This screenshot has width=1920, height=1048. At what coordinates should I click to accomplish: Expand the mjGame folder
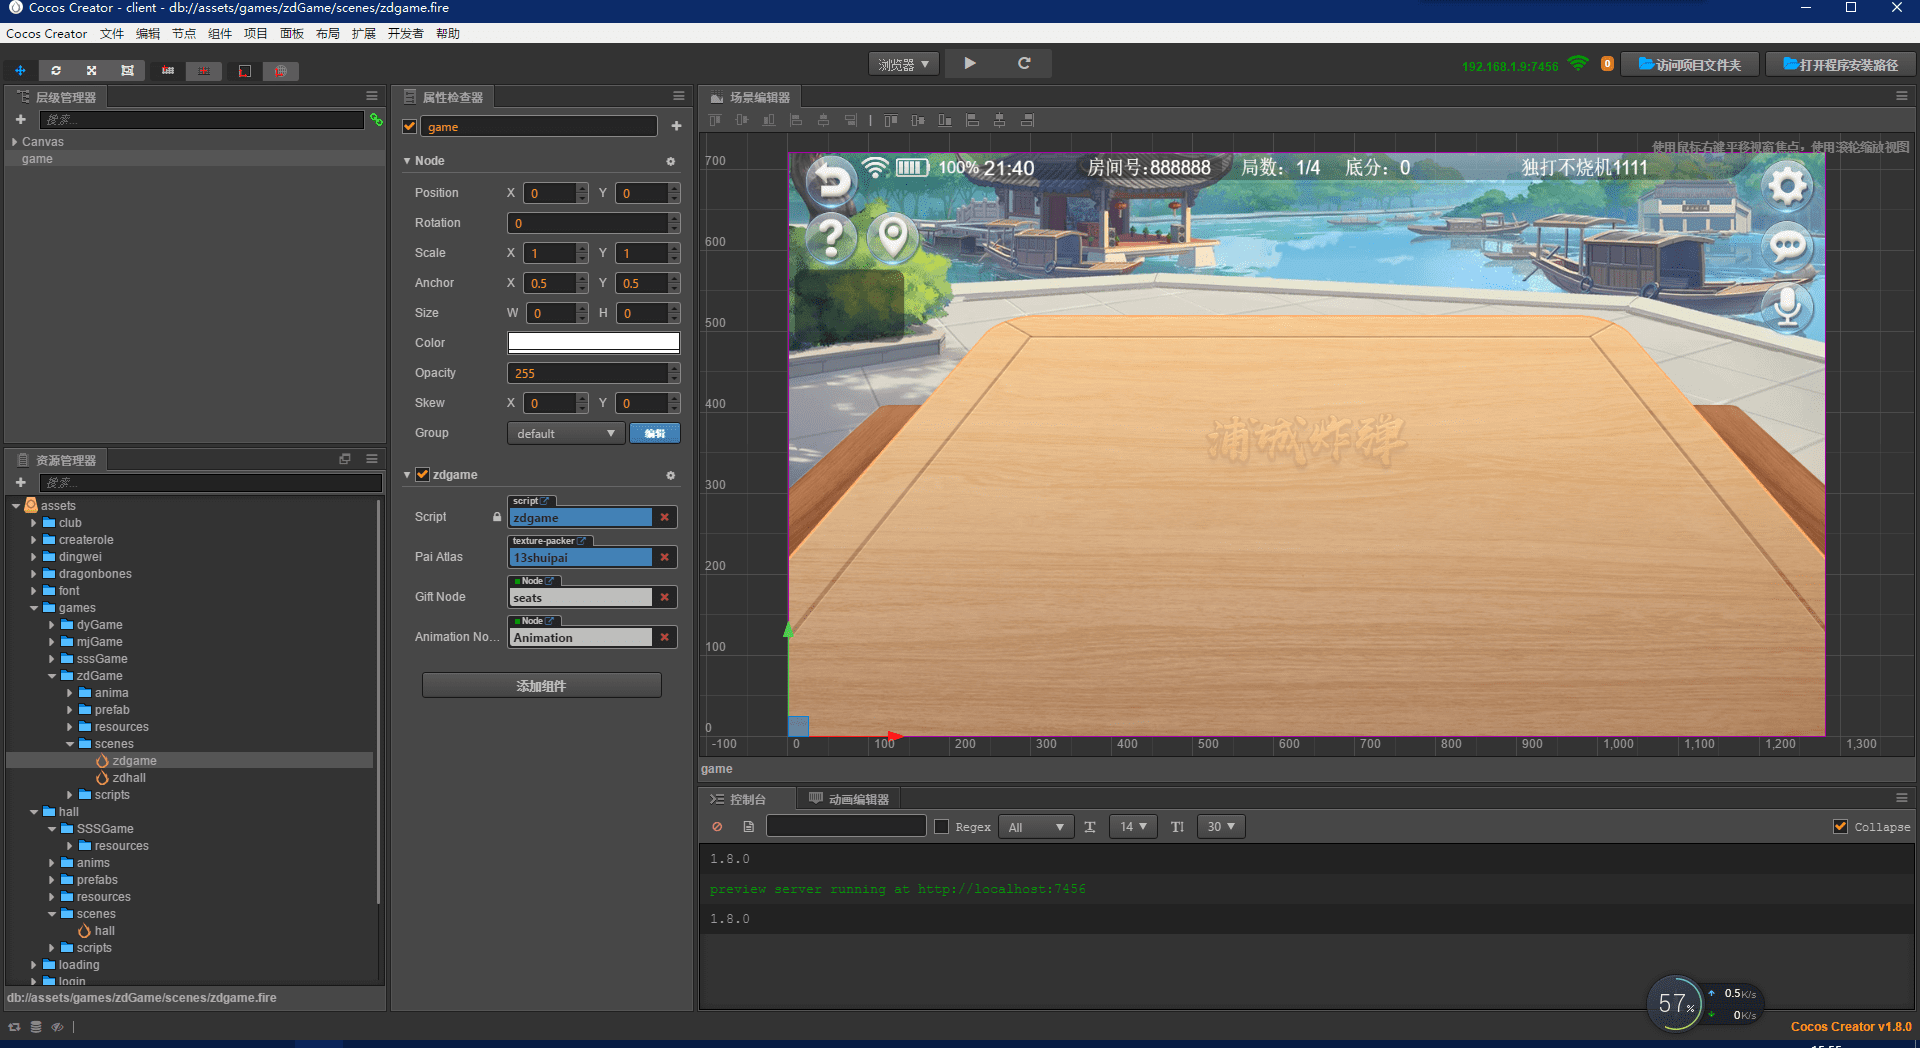(x=52, y=642)
